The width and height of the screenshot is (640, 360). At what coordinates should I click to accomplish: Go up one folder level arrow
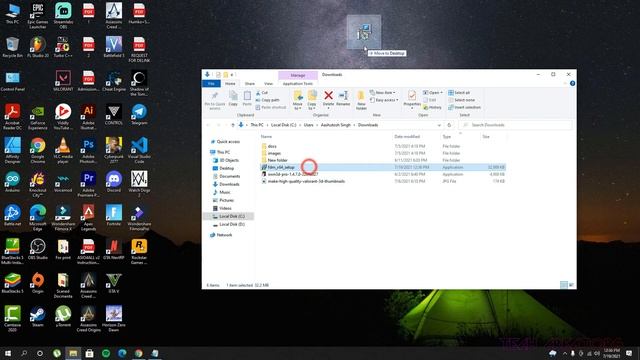pyautogui.click(x=233, y=125)
